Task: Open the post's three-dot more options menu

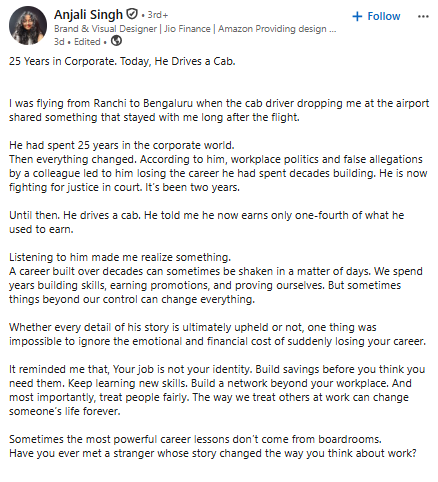Action: [423, 16]
